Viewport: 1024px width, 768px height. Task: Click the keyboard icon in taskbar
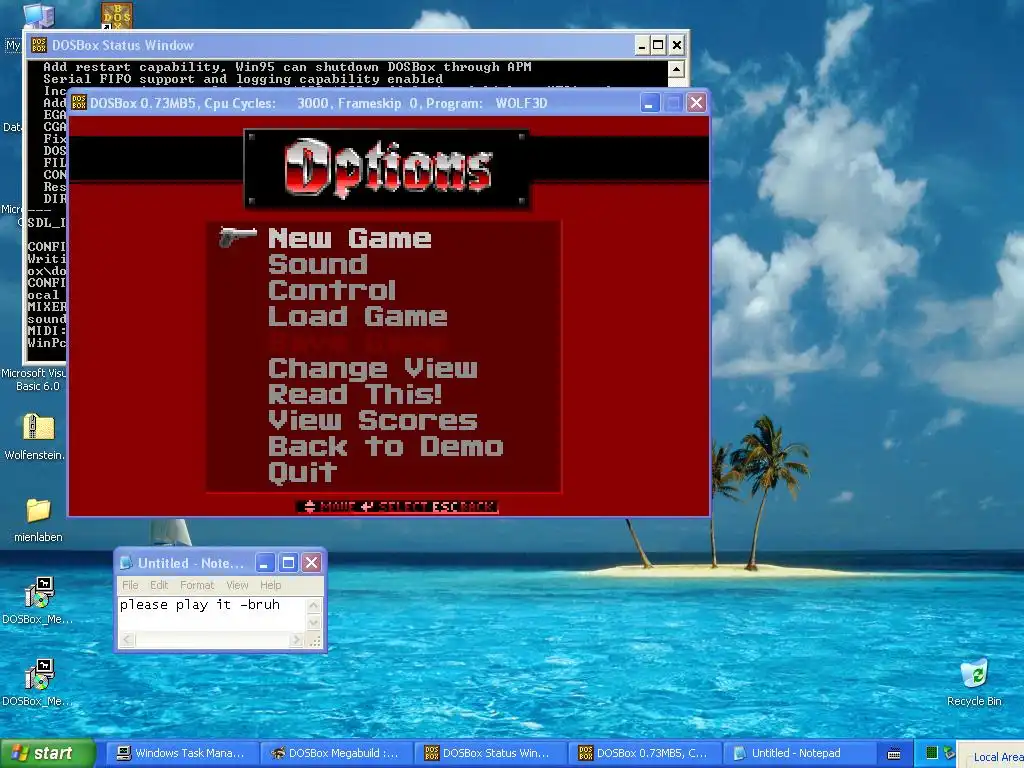pyautogui.click(x=894, y=754)
